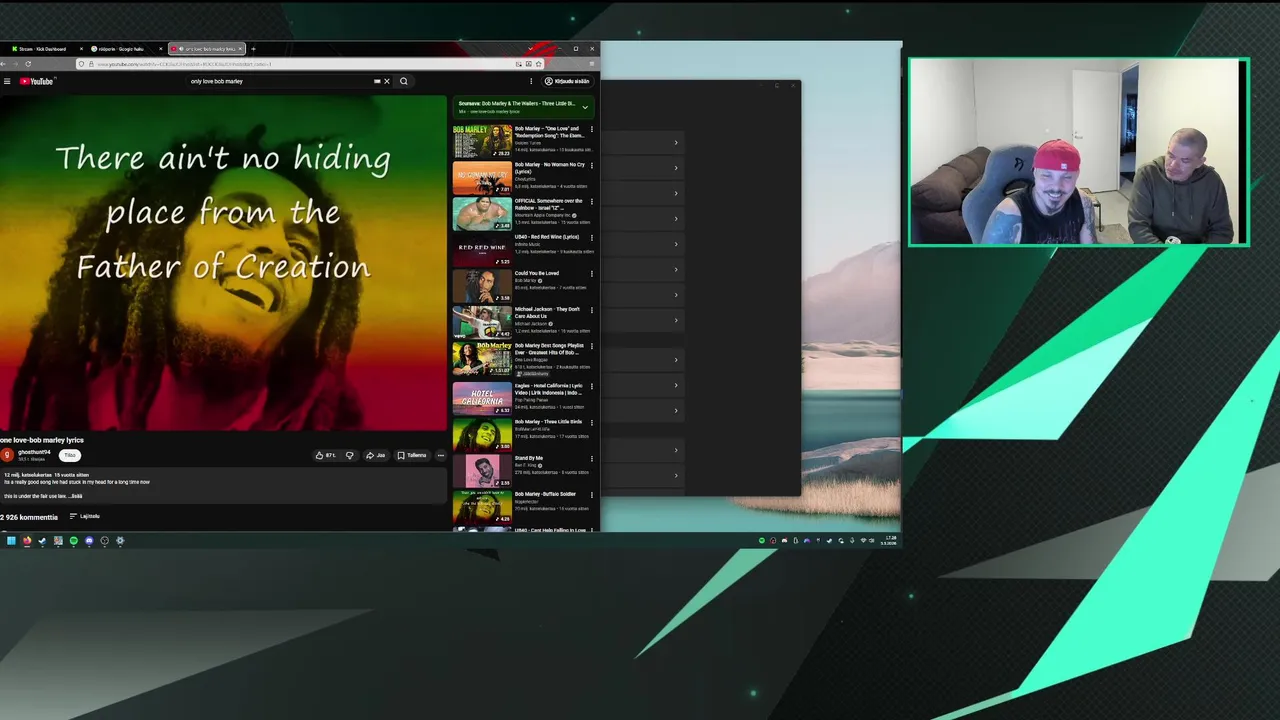Open the Hotel California thumbnail
This screenshot has width=1280, height=720.
[x=482, y=398]
